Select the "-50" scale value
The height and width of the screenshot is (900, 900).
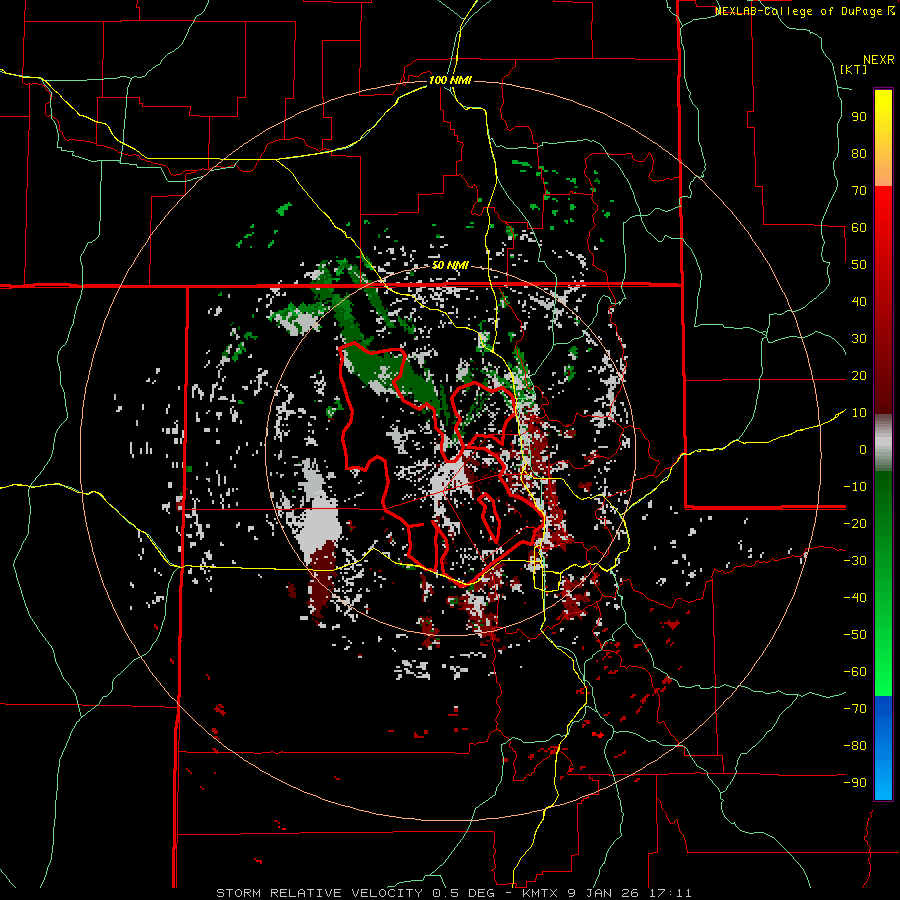point(855,635)
